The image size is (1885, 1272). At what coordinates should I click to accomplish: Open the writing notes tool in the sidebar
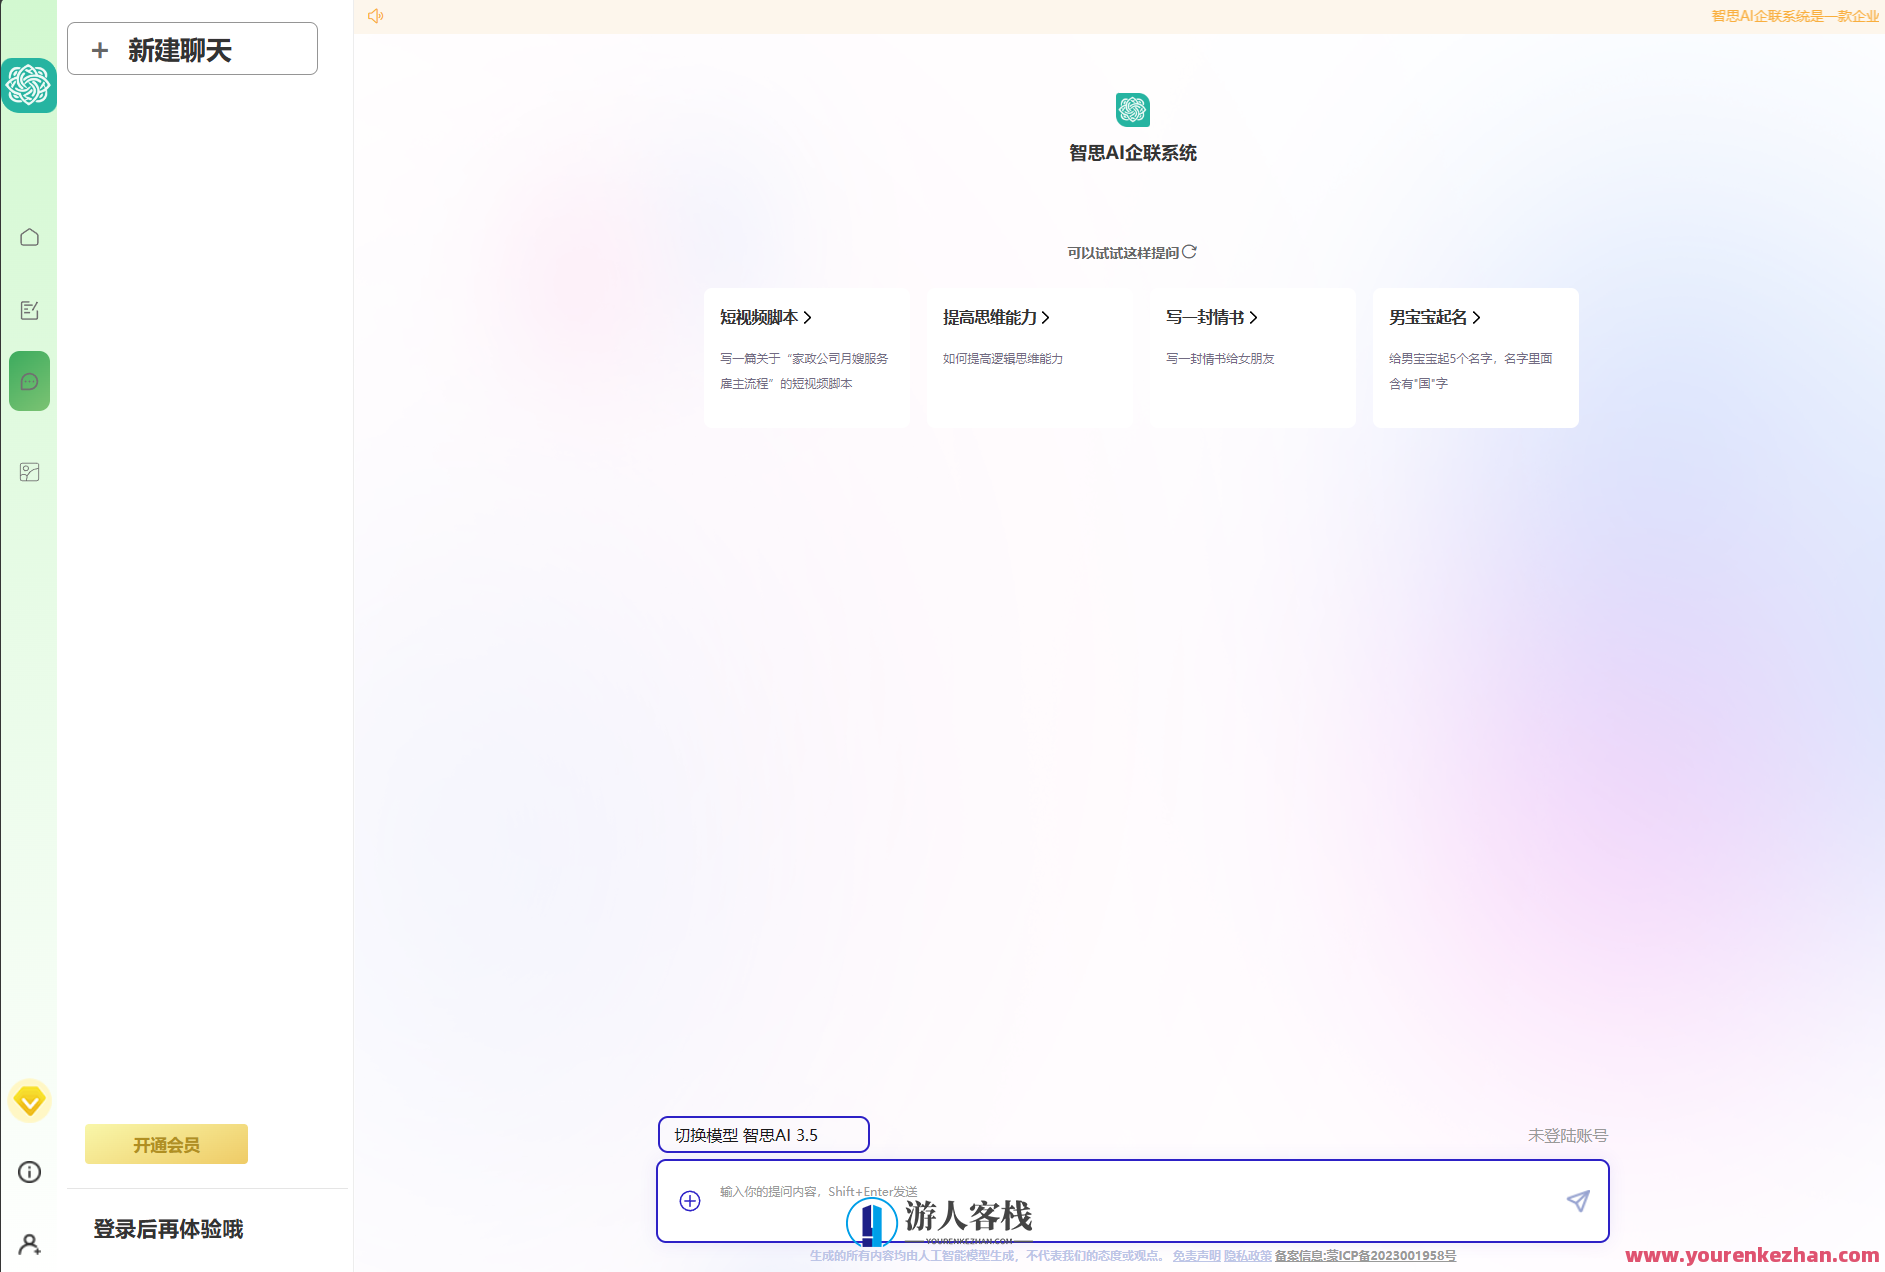[29, 310]
